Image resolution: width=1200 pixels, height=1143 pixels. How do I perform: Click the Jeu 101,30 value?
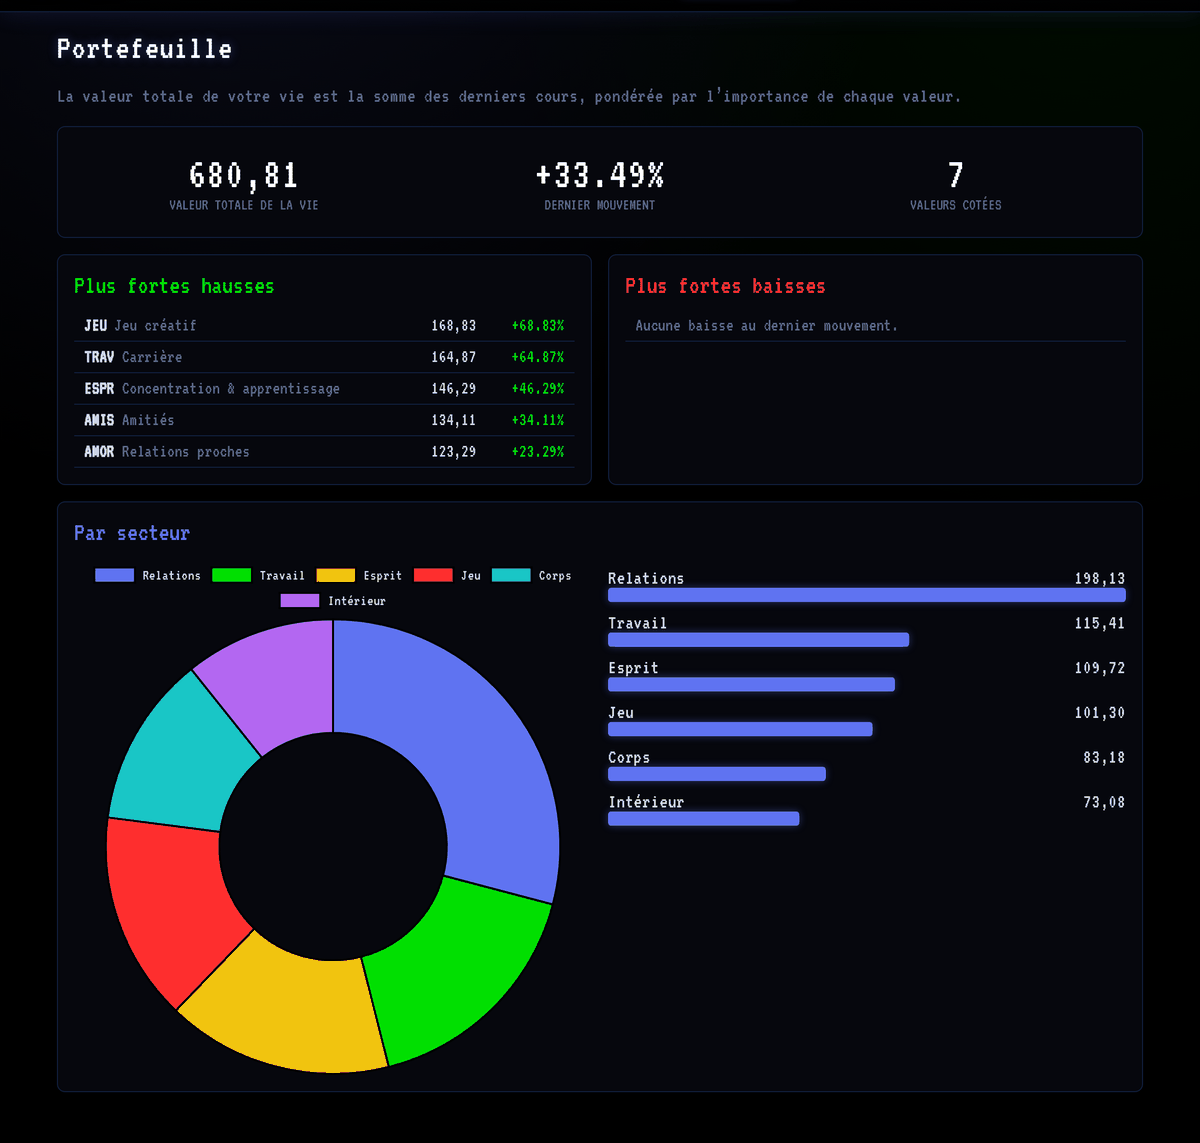coord(1100,713)
